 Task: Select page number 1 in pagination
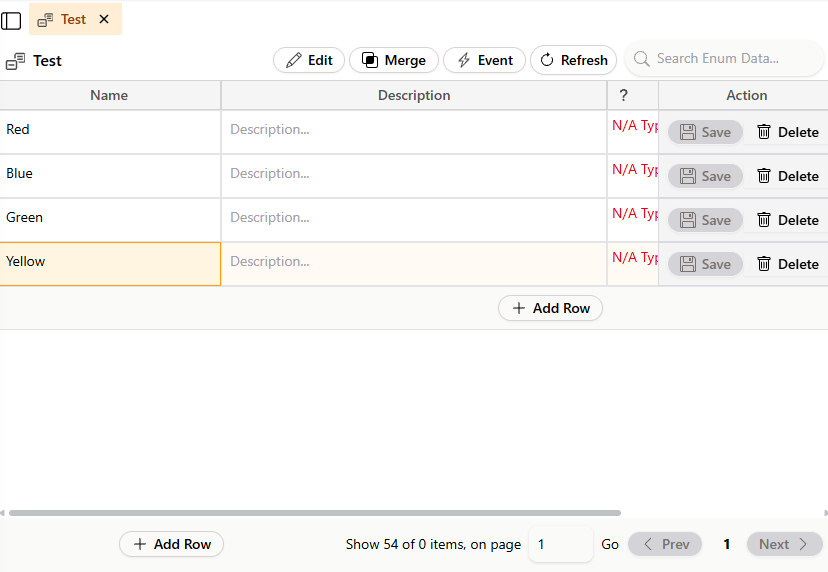pos(727,545)
